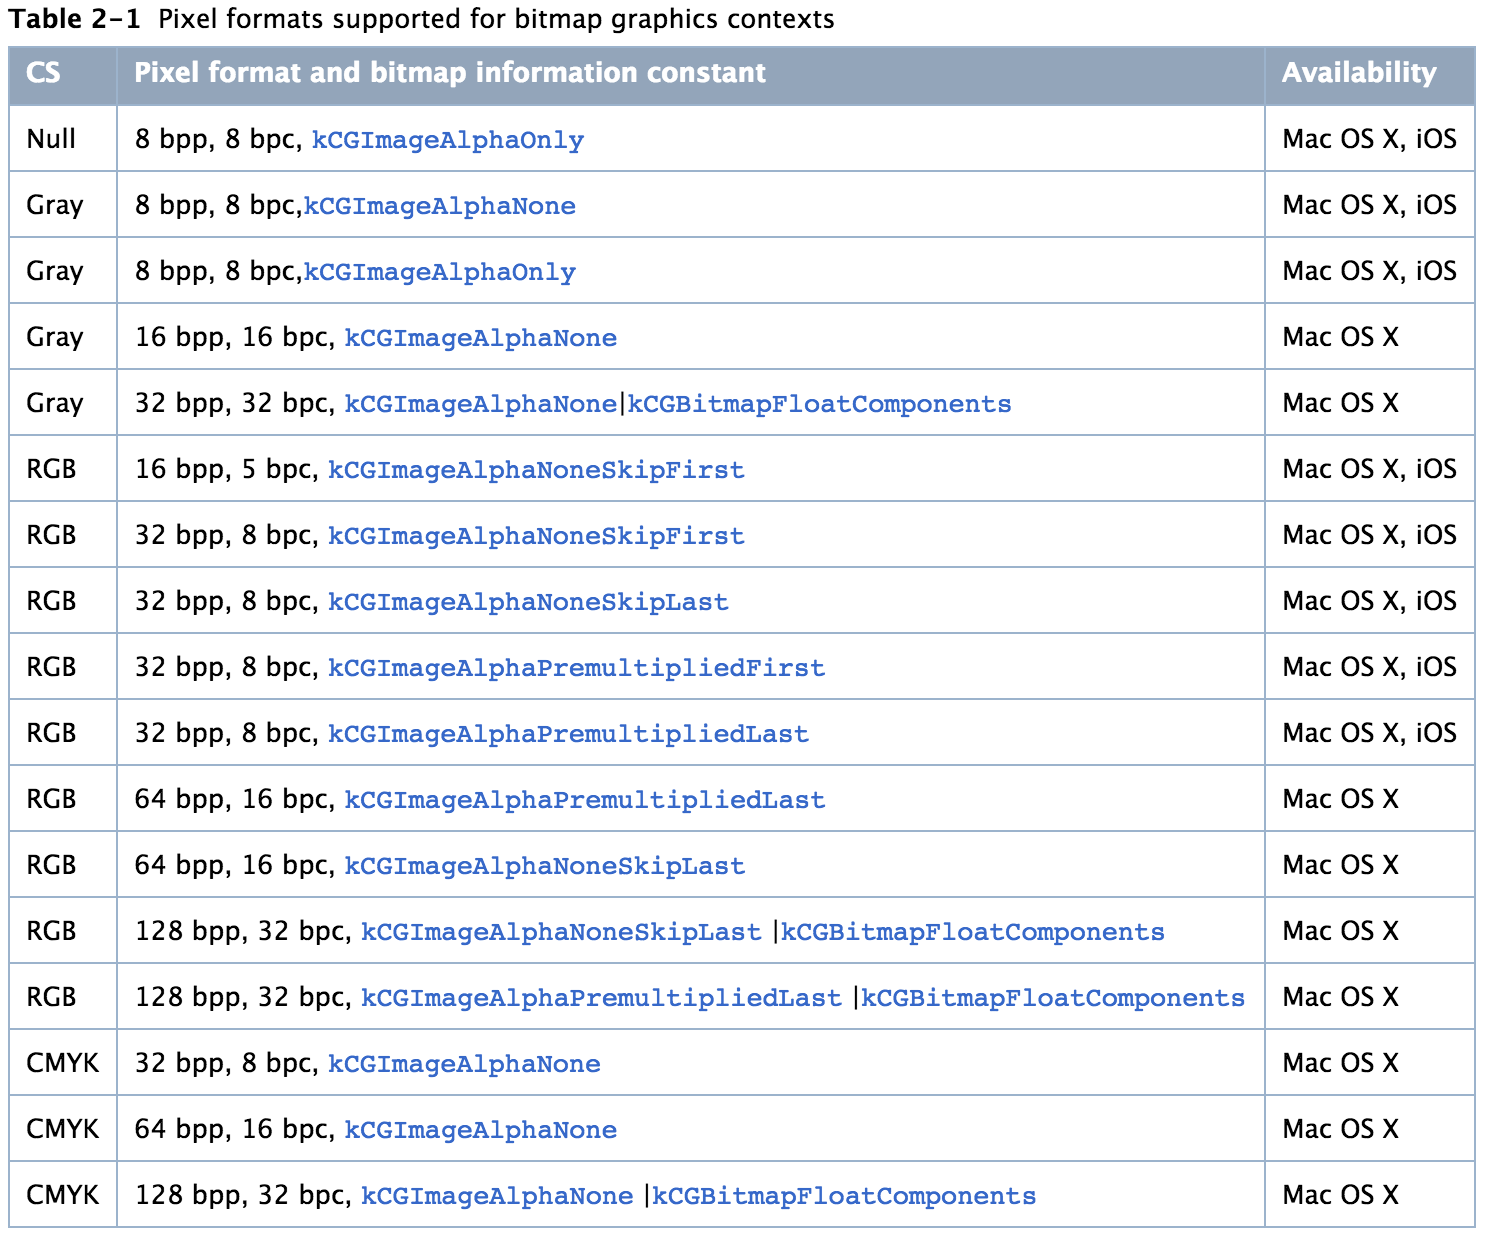
Task: Click kCGBitmapFloatComponents link in the CMYK row
Action: [844, 1196]
